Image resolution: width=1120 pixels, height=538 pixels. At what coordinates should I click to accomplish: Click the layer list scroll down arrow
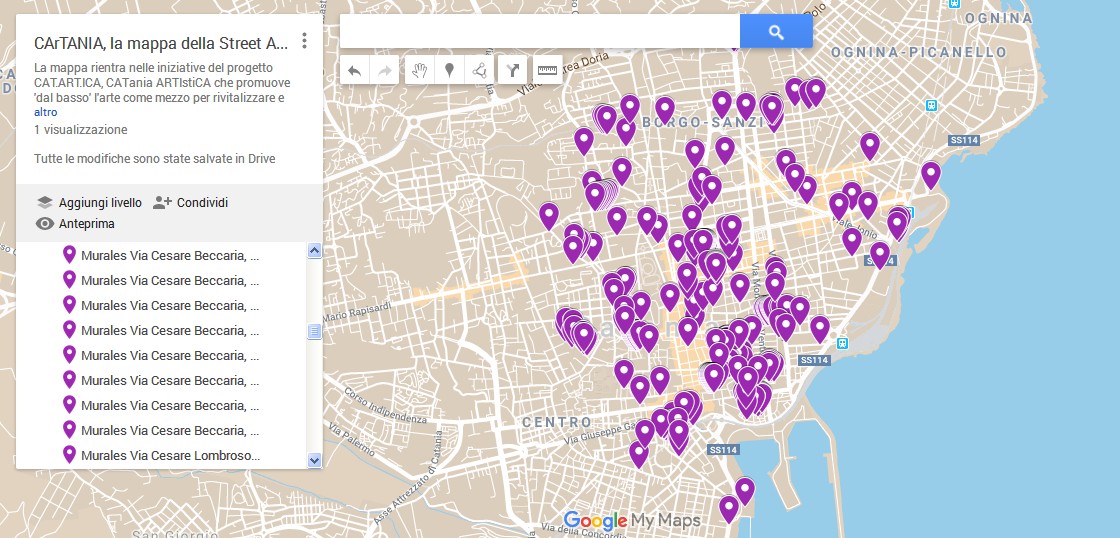click(314, 460)
